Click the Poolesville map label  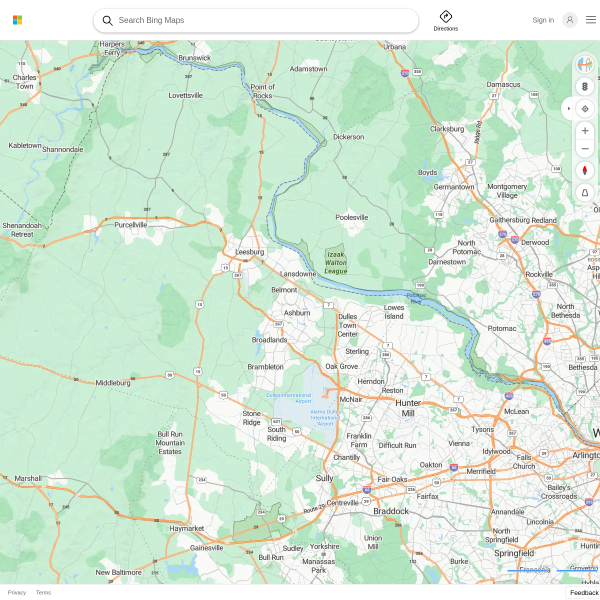pos(352,217)
